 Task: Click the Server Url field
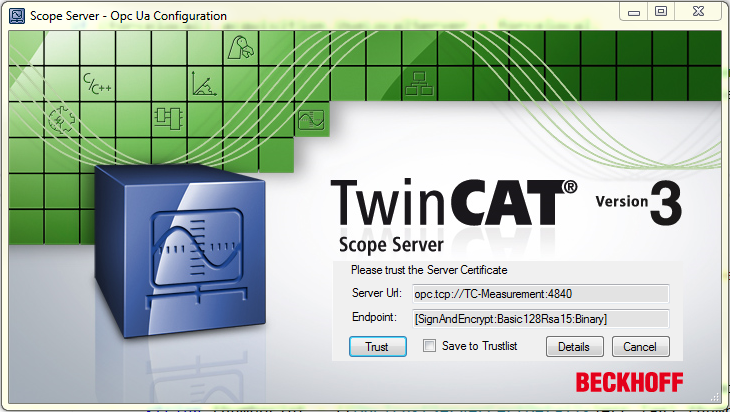click(541, 294)
